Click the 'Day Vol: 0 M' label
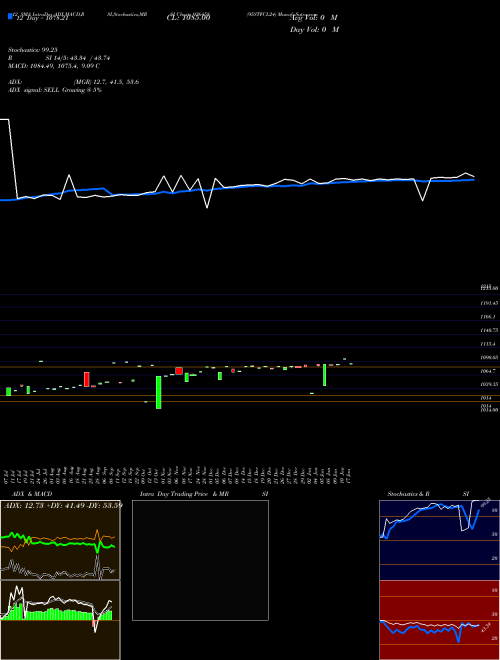The width and height of the screenshot is (500, 660). pos(314,30)
